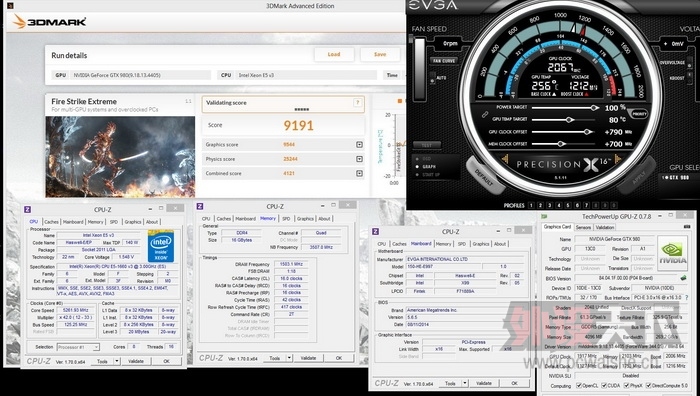Select profile slot 5 in Precision X
The height and width of the screenshot is (396, 700).
[x=568, y=205]
